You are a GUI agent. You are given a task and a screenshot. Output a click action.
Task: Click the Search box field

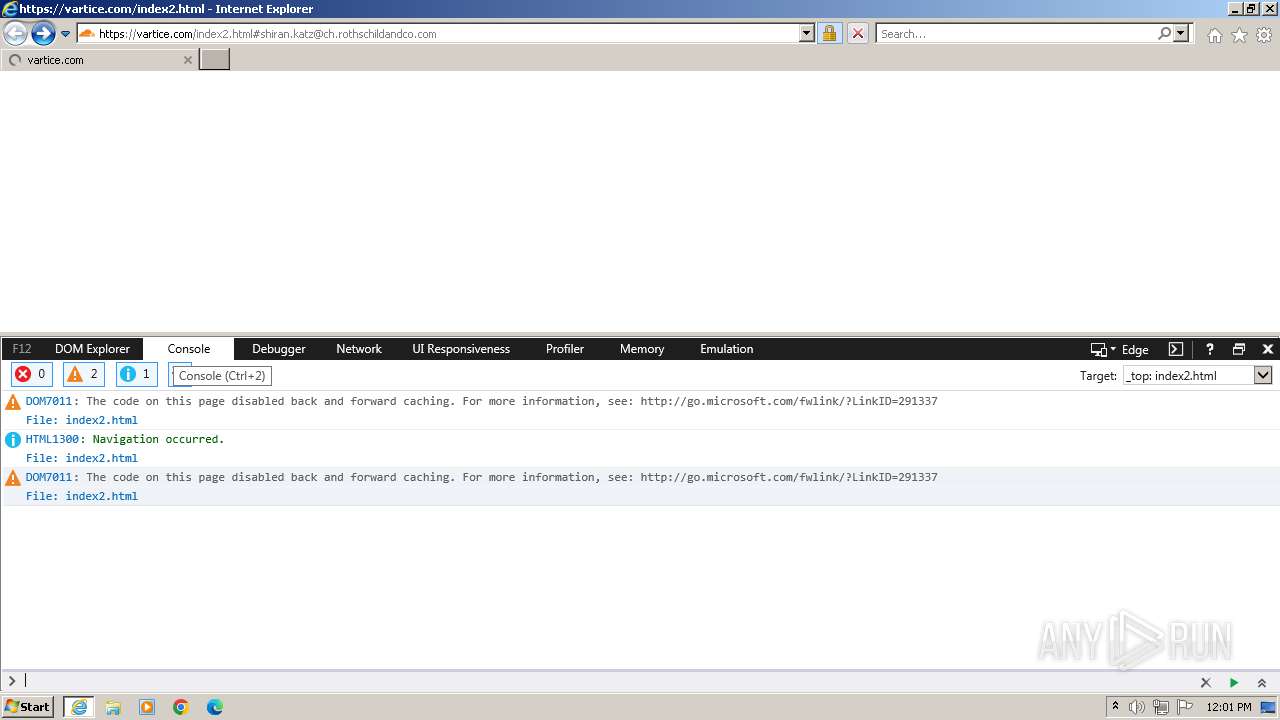coord(1015,33)
